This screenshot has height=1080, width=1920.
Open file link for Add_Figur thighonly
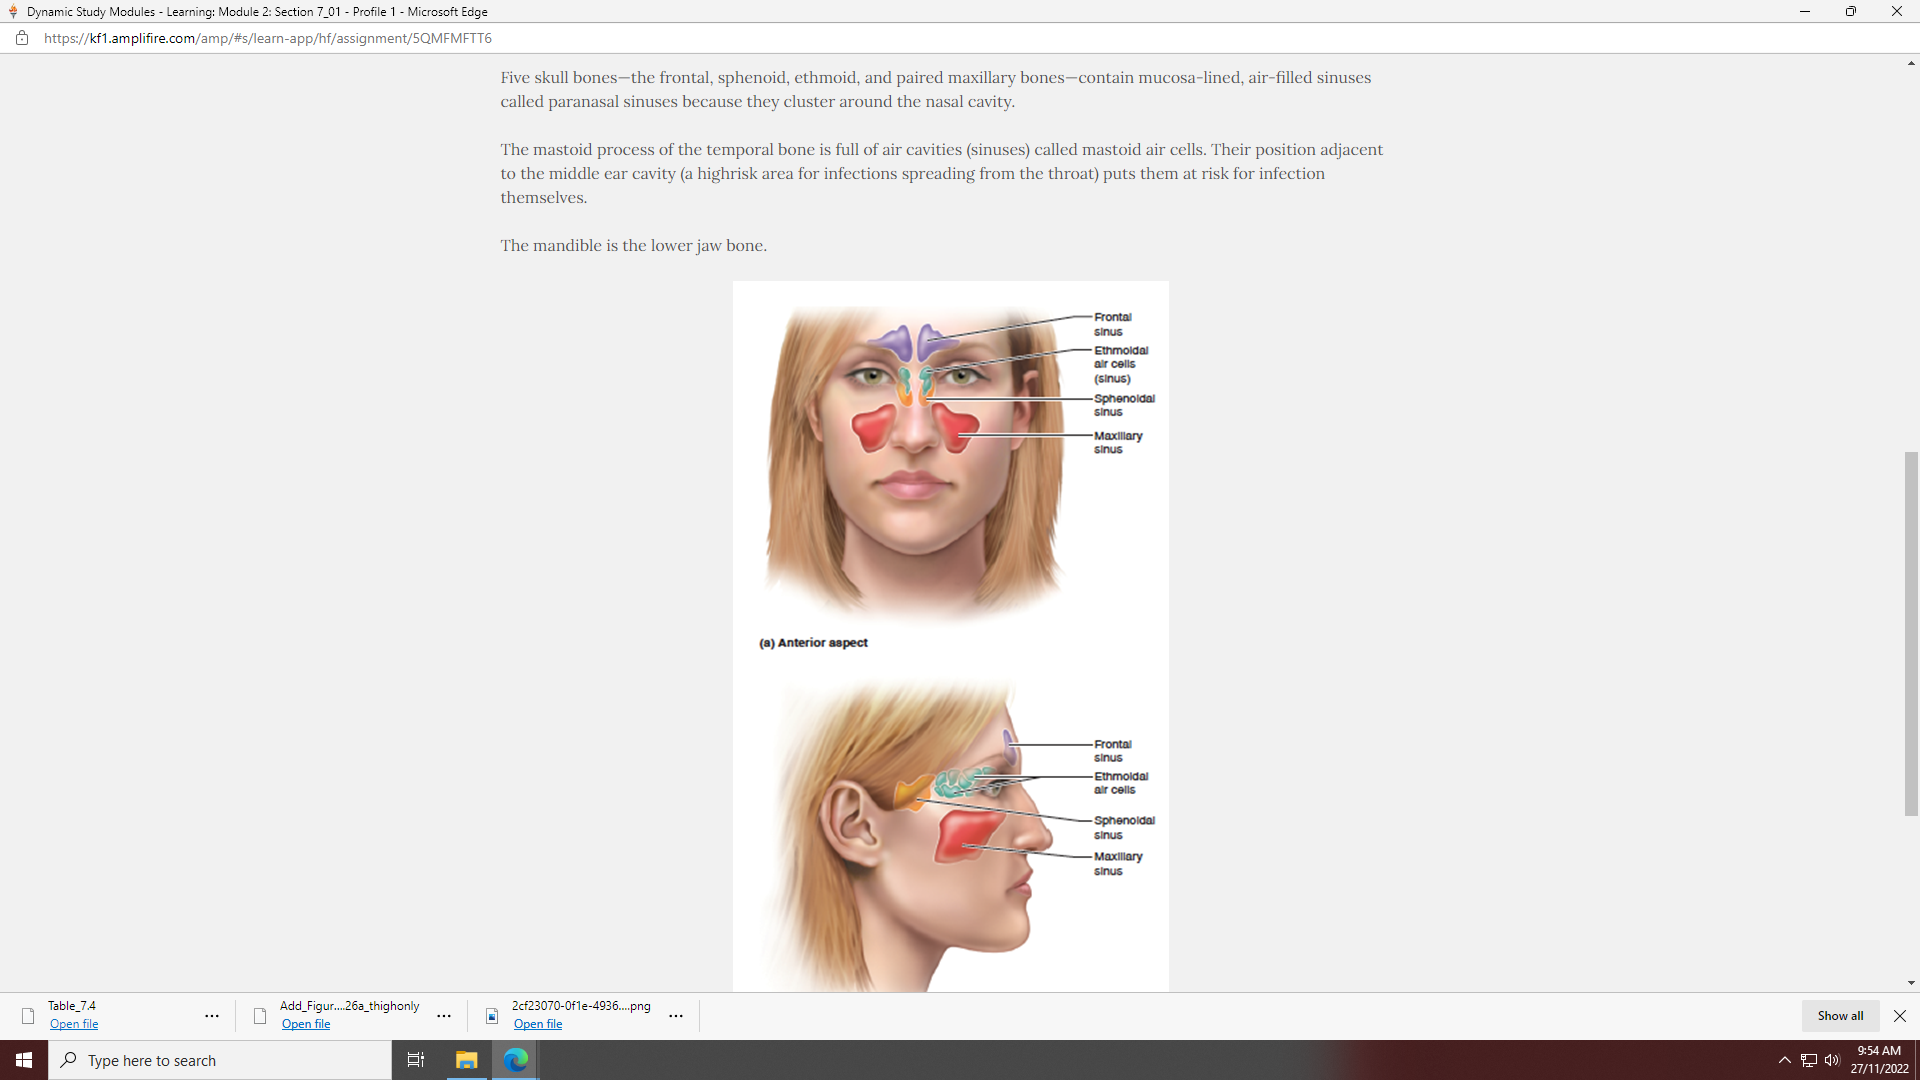(x=306, y=1024)
